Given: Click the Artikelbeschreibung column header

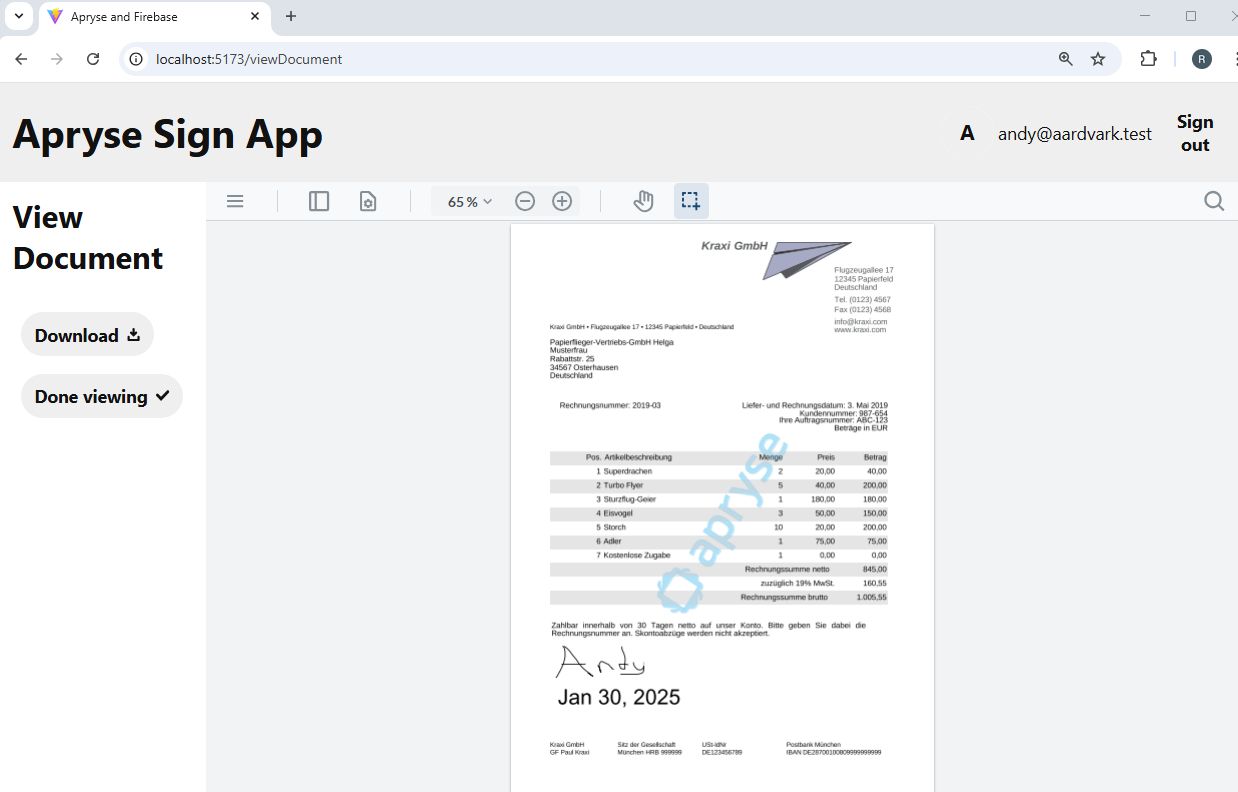Looking at the screenshot, I should pos(638,457).
